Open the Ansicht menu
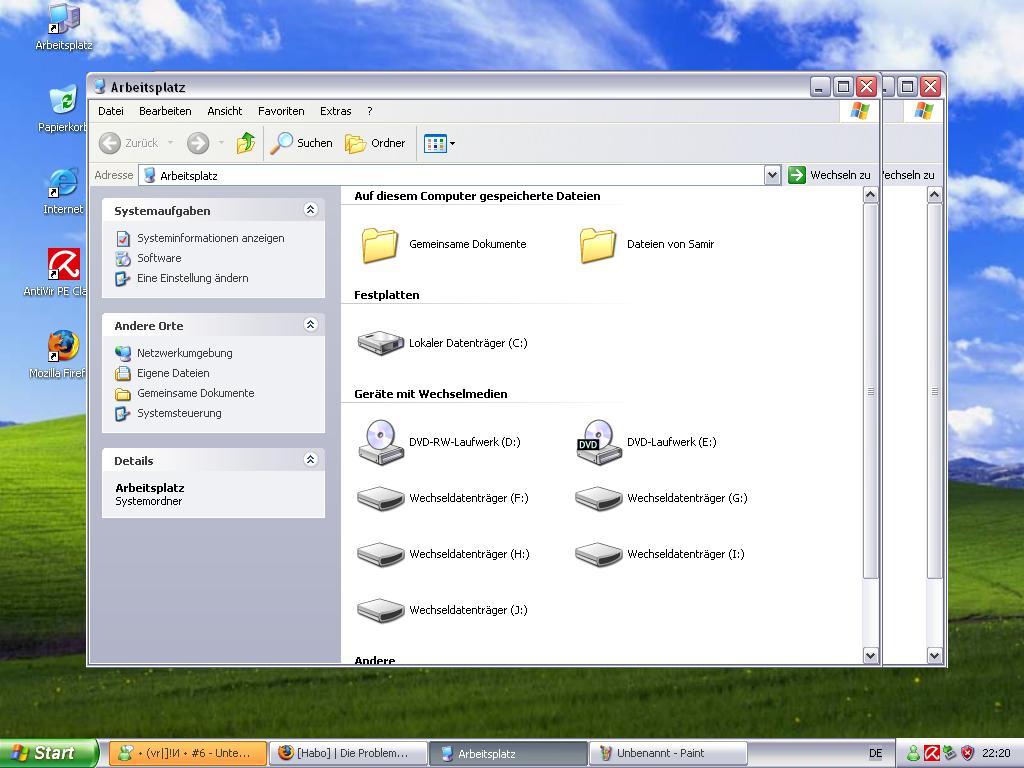 tap(225, 111)
